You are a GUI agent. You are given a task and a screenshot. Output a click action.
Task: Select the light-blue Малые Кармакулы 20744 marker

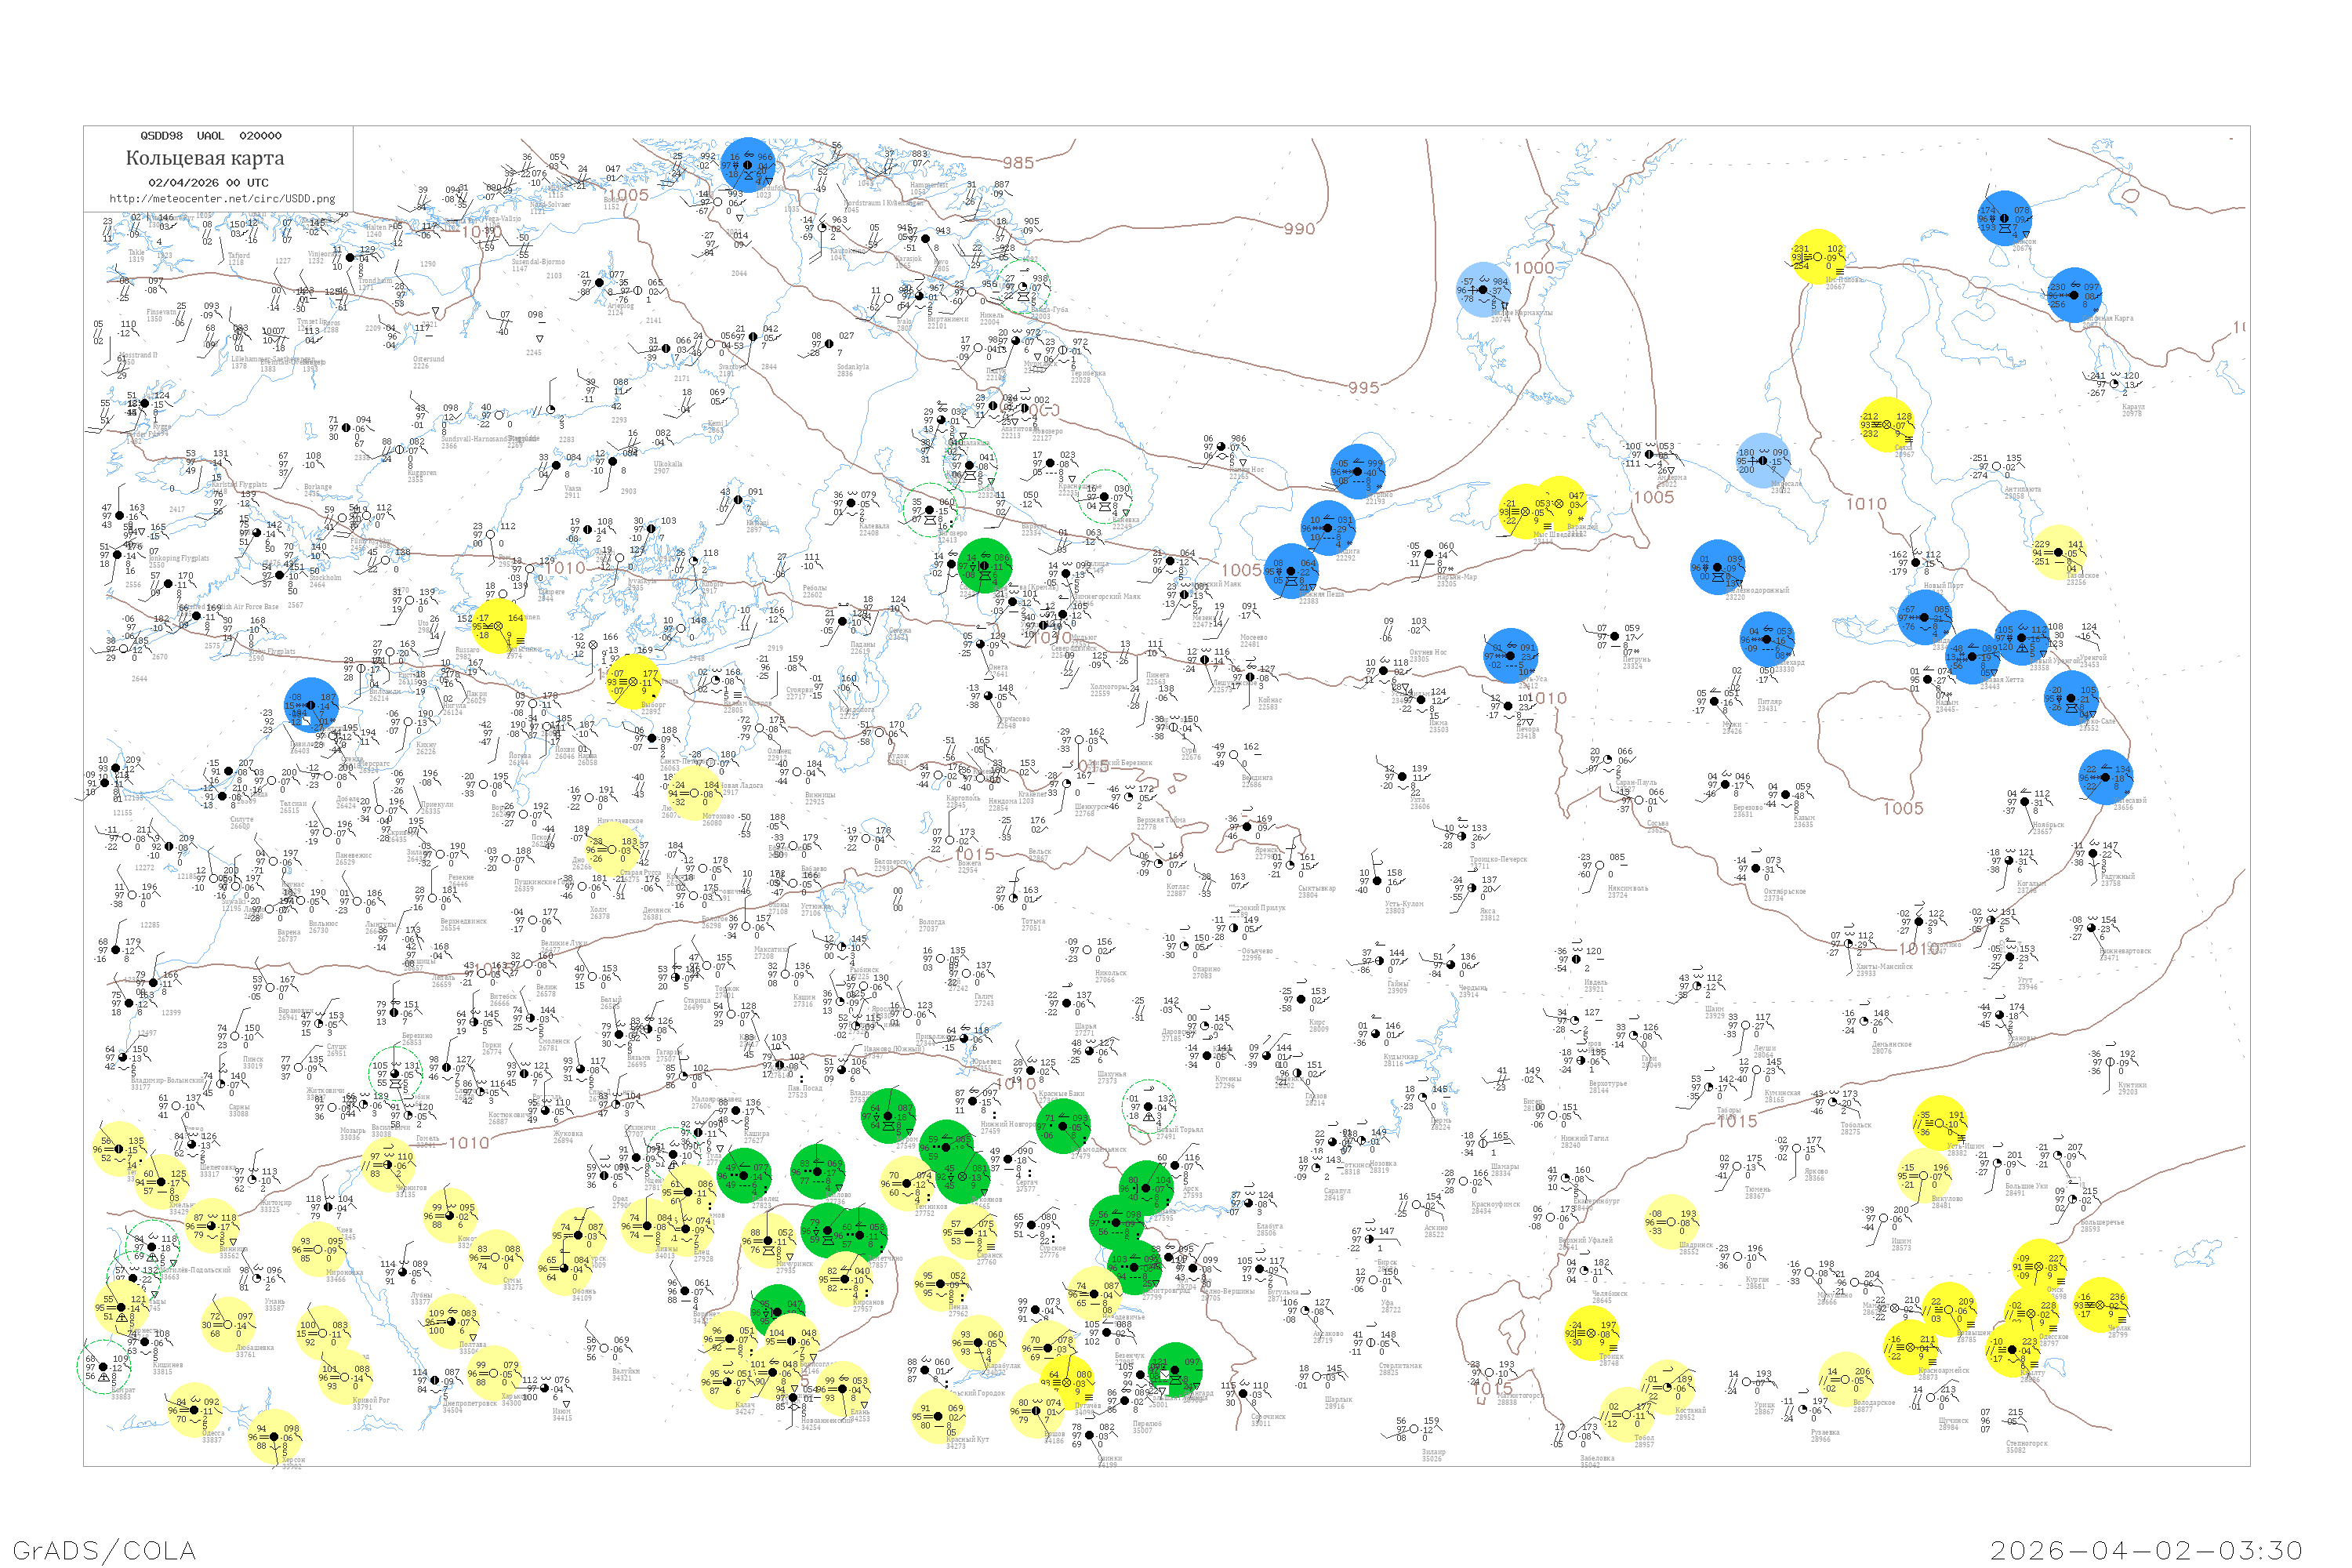pos(1484,290)
